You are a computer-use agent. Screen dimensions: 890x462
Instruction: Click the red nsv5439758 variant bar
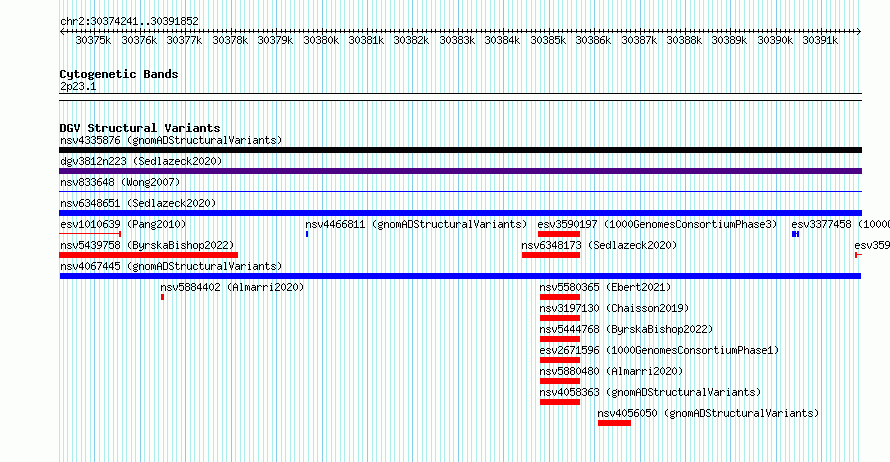click(x=149, y=255)
